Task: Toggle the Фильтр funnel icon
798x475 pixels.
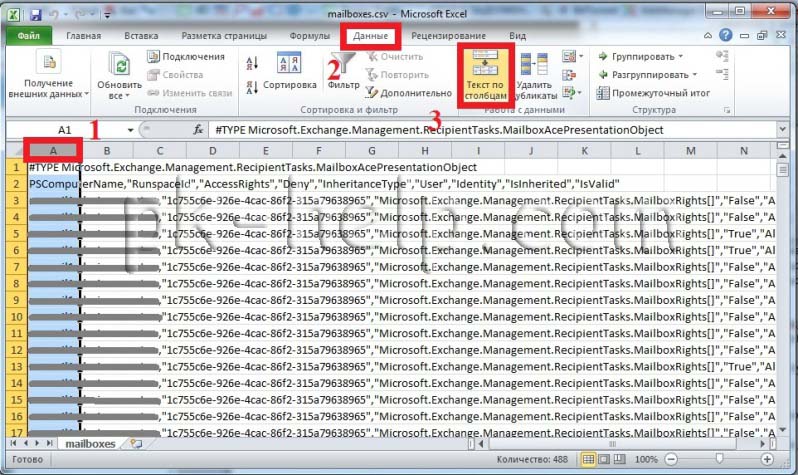Action: tap(343, 63)
